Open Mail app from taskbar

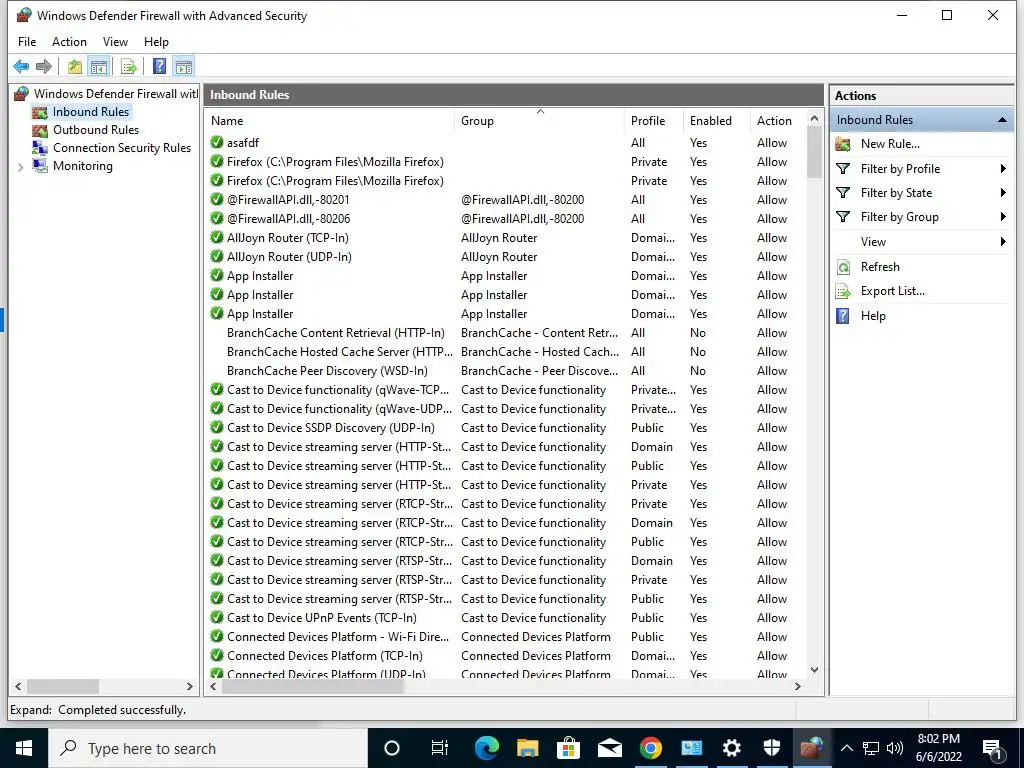(x=609, y=748)
